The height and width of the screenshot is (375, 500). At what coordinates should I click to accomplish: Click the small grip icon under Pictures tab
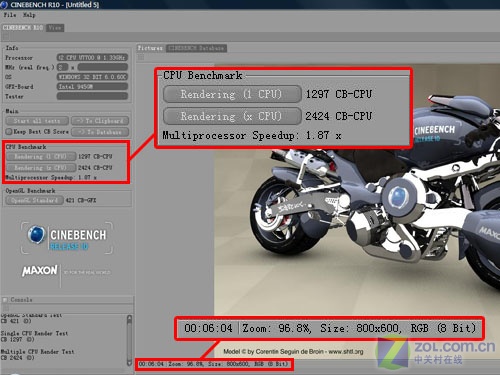[141, 57]
